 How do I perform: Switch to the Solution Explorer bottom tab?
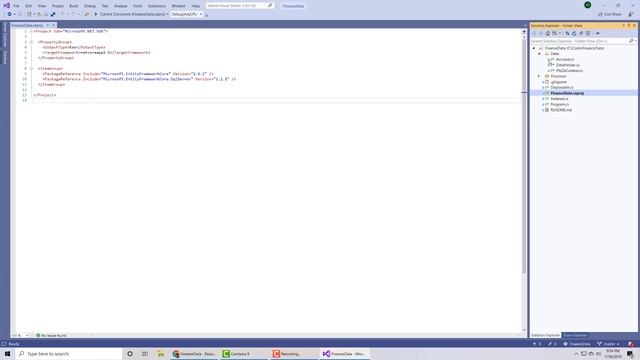click(x=545, y=335)
